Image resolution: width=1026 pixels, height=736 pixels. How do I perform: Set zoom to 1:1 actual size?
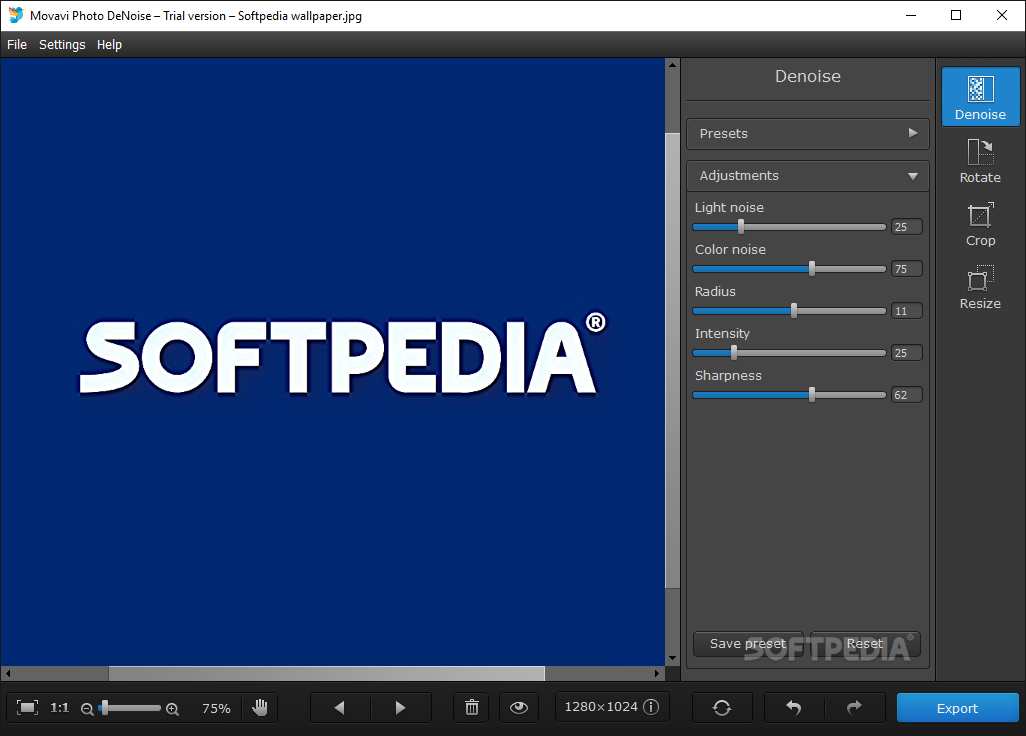pyautogui.click(x=60, y=707)
